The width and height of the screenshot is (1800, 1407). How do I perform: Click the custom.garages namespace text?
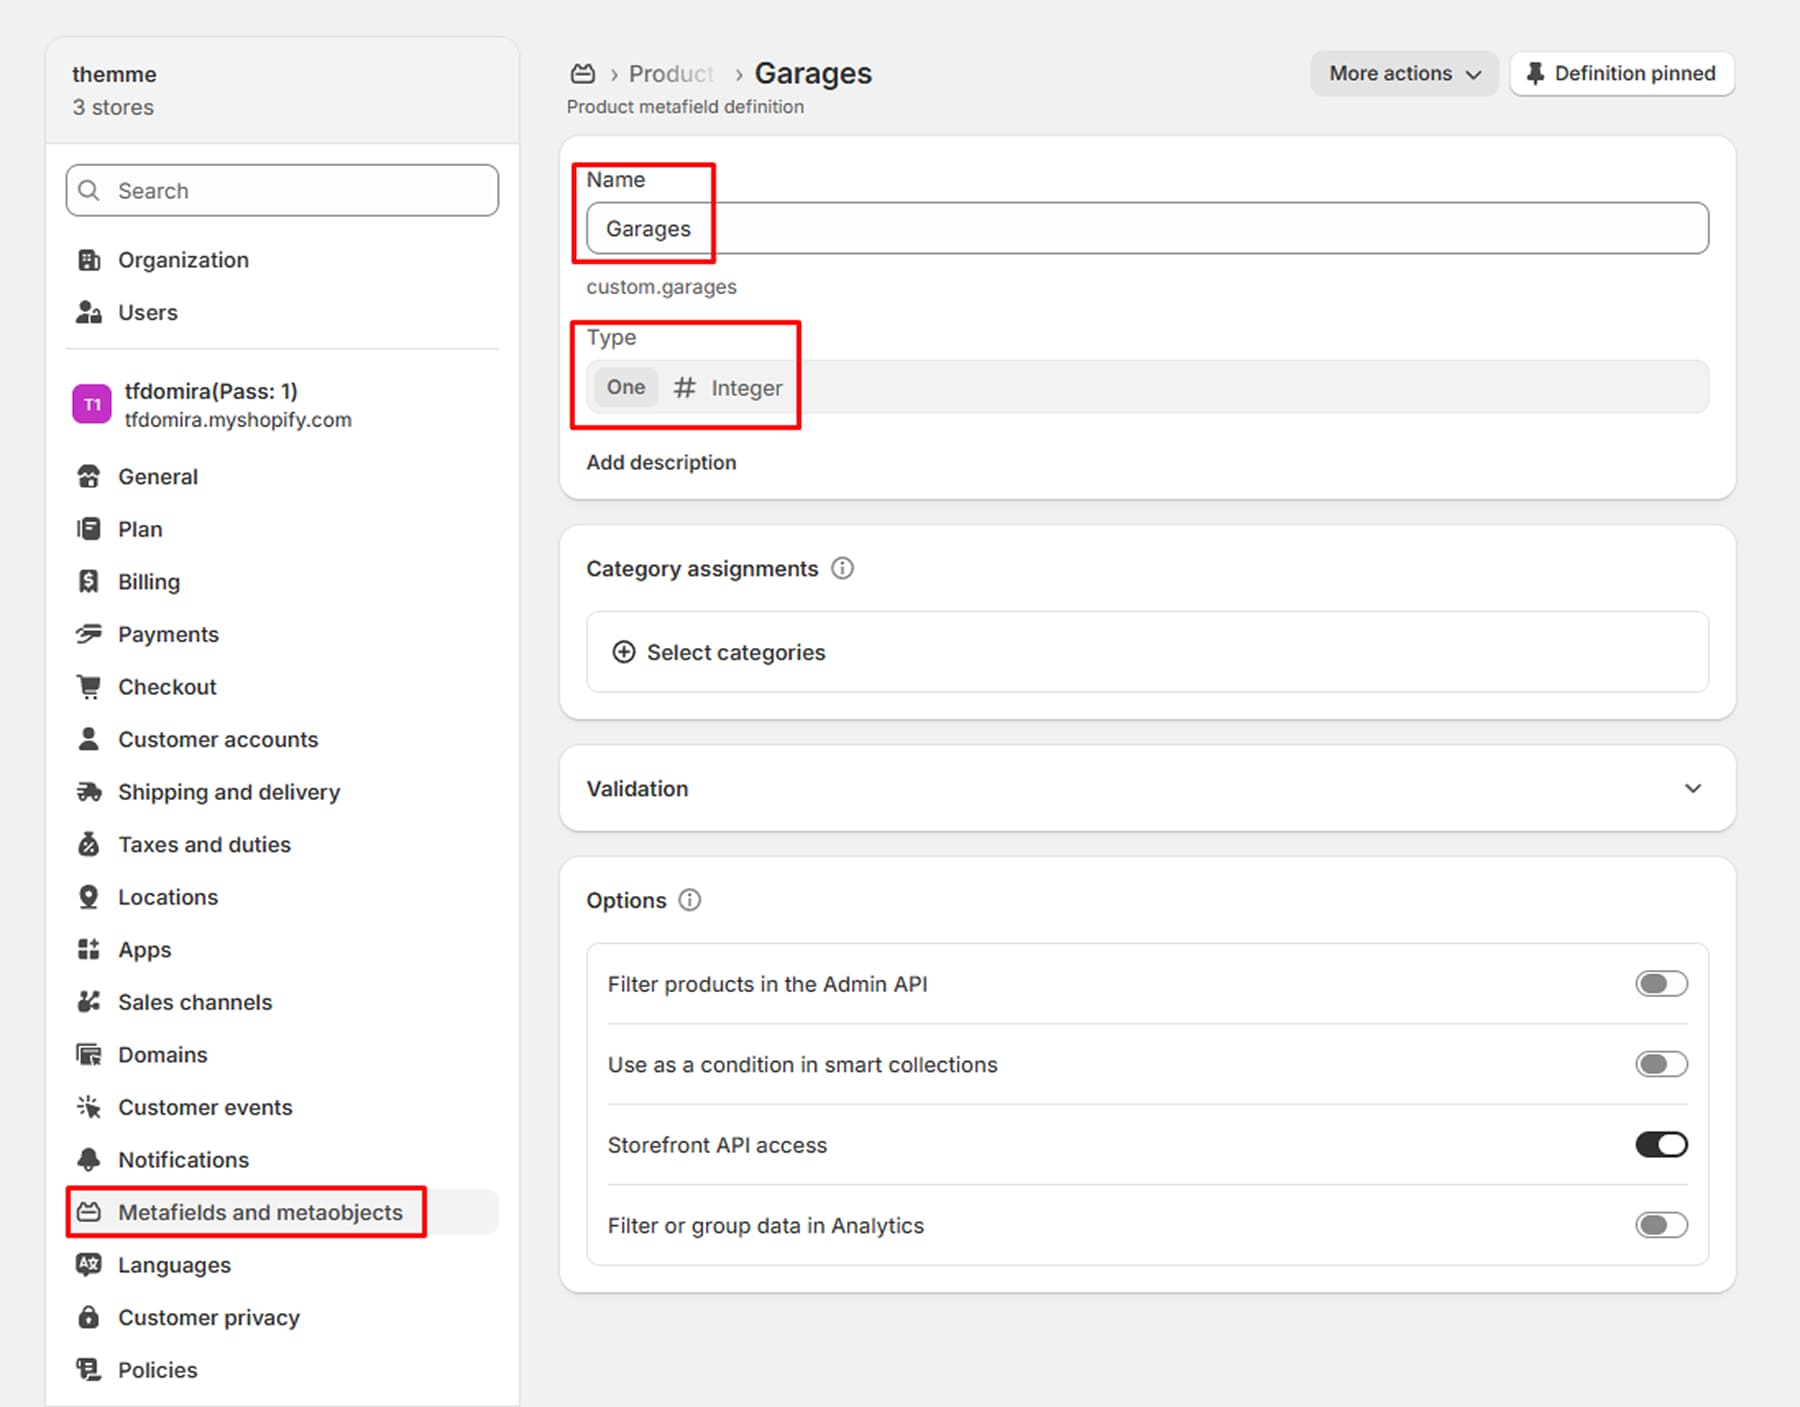[x=661, y=287]
